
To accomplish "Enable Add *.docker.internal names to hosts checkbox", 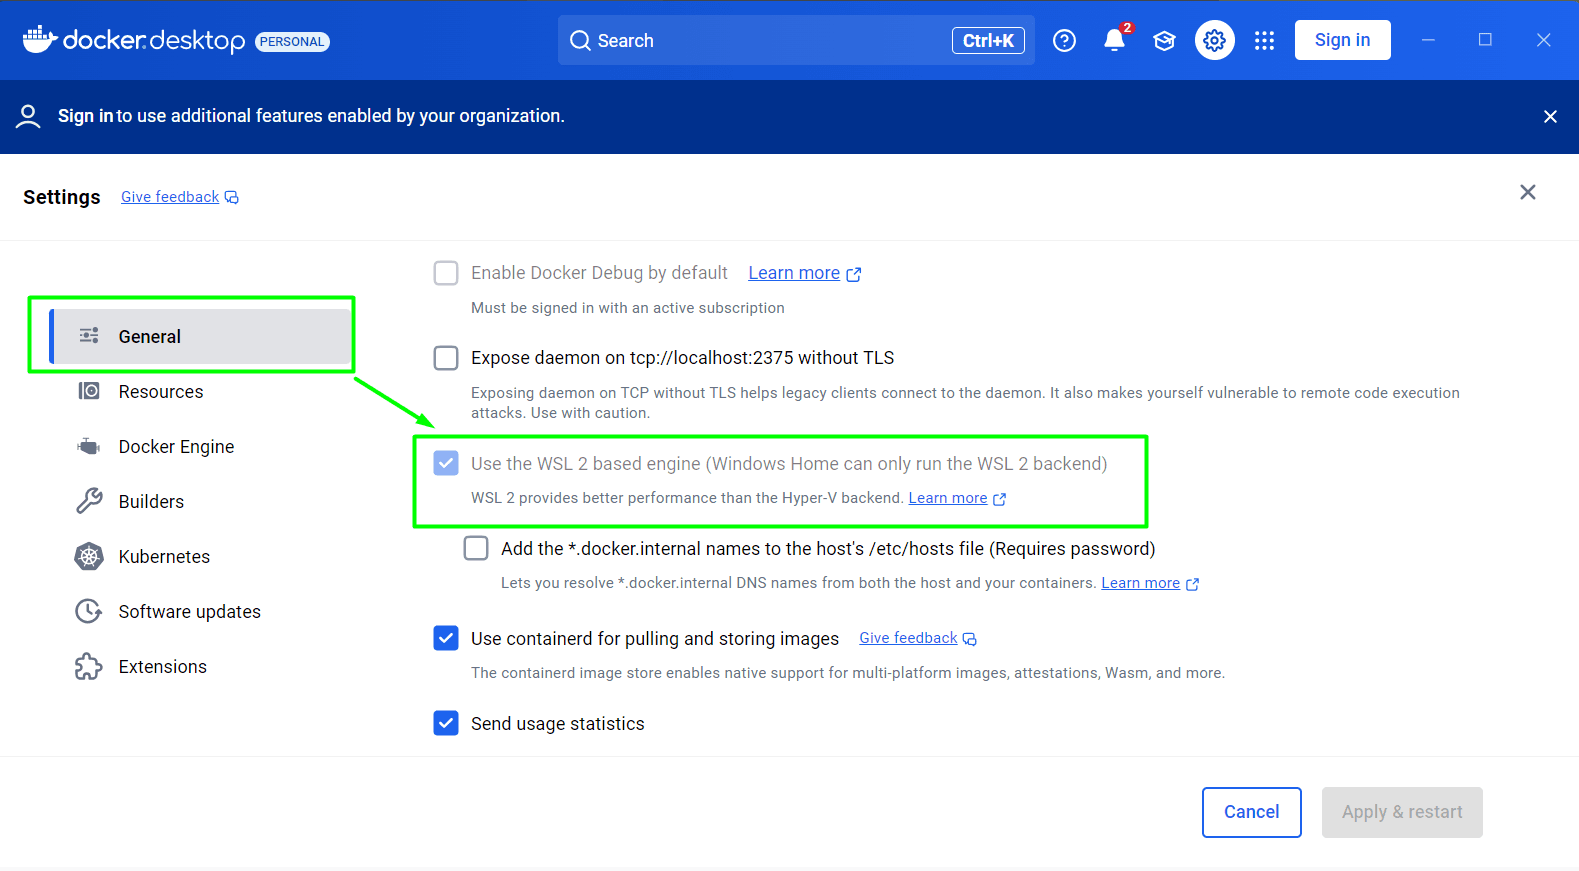I will 476,548.
